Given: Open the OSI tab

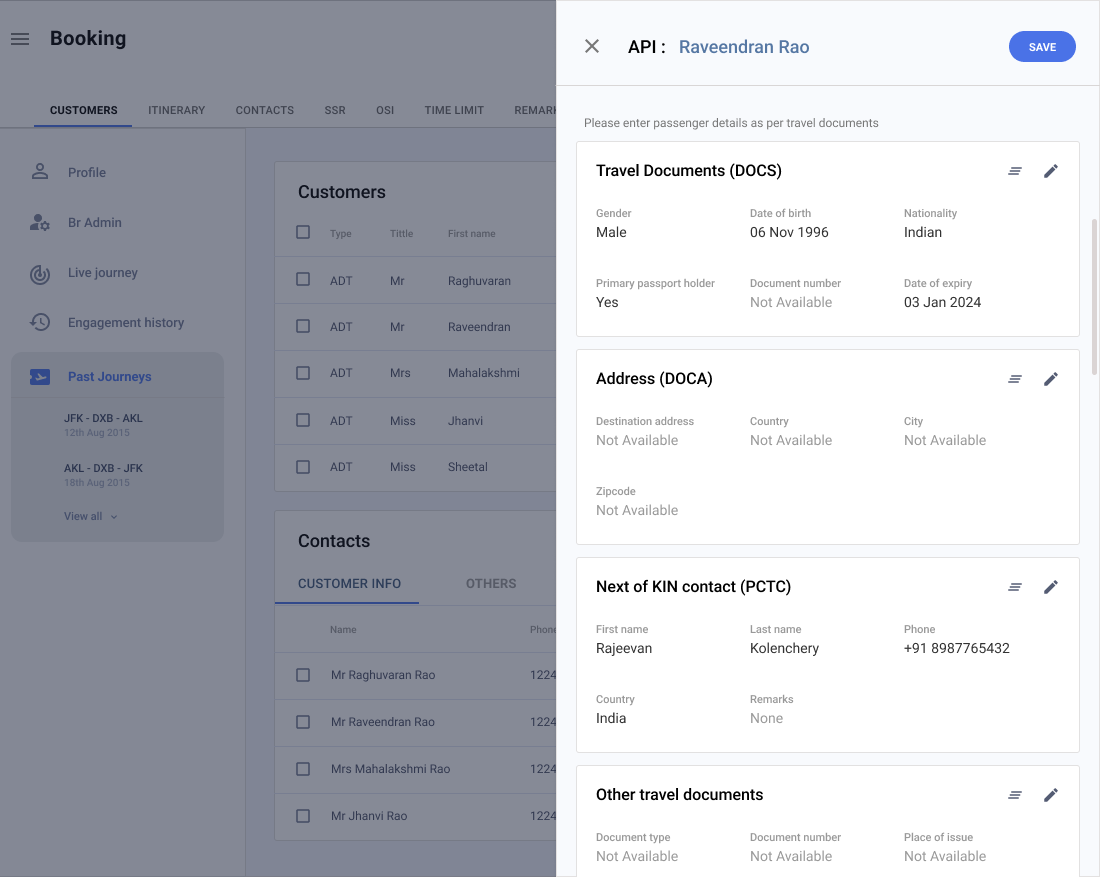Looking at the screenshot, I should (x=385, y=110).
